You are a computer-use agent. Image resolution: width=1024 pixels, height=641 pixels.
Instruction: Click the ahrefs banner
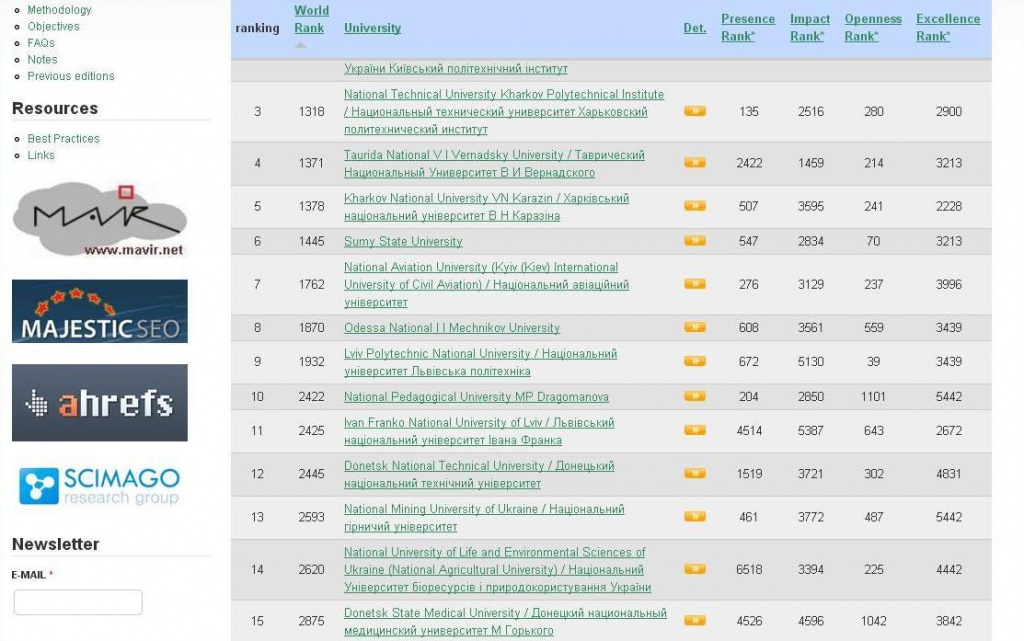pyautogui.click(x=100, y=403)
